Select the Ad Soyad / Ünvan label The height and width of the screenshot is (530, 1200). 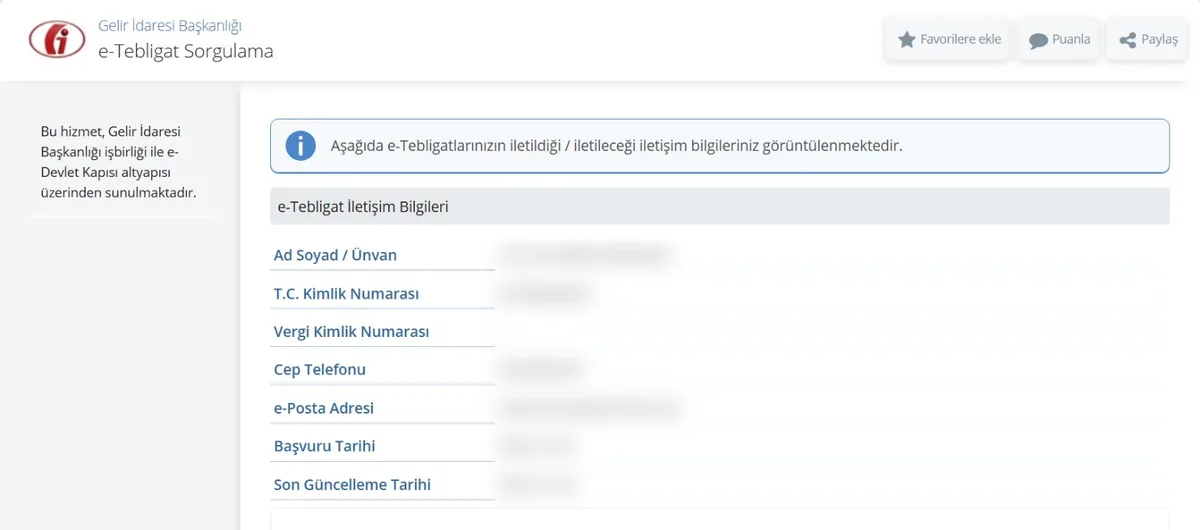point(335,255)
